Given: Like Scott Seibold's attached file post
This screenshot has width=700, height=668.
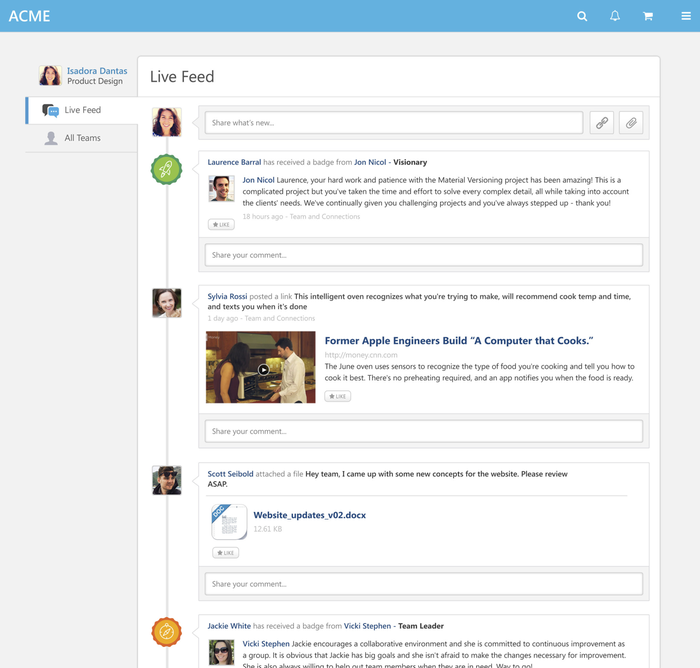Looking at the screenshot, I should click(x=225, y=553).
